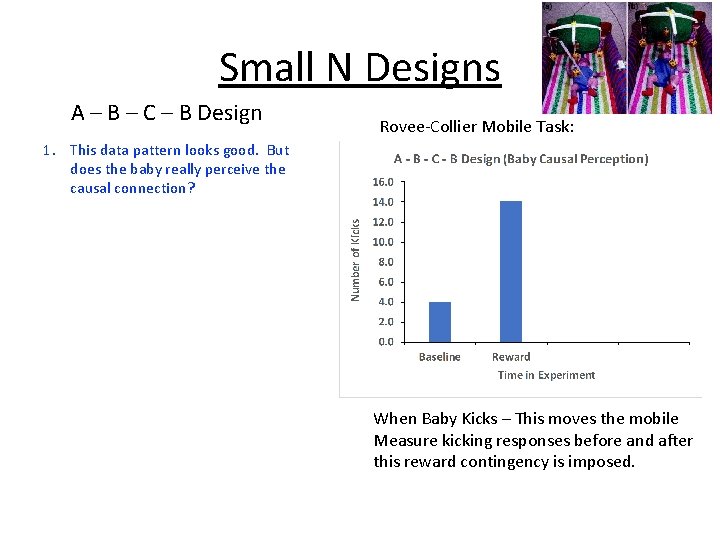Select the blue numbered question text
The image size is (720, 540).
pos(166,169)
